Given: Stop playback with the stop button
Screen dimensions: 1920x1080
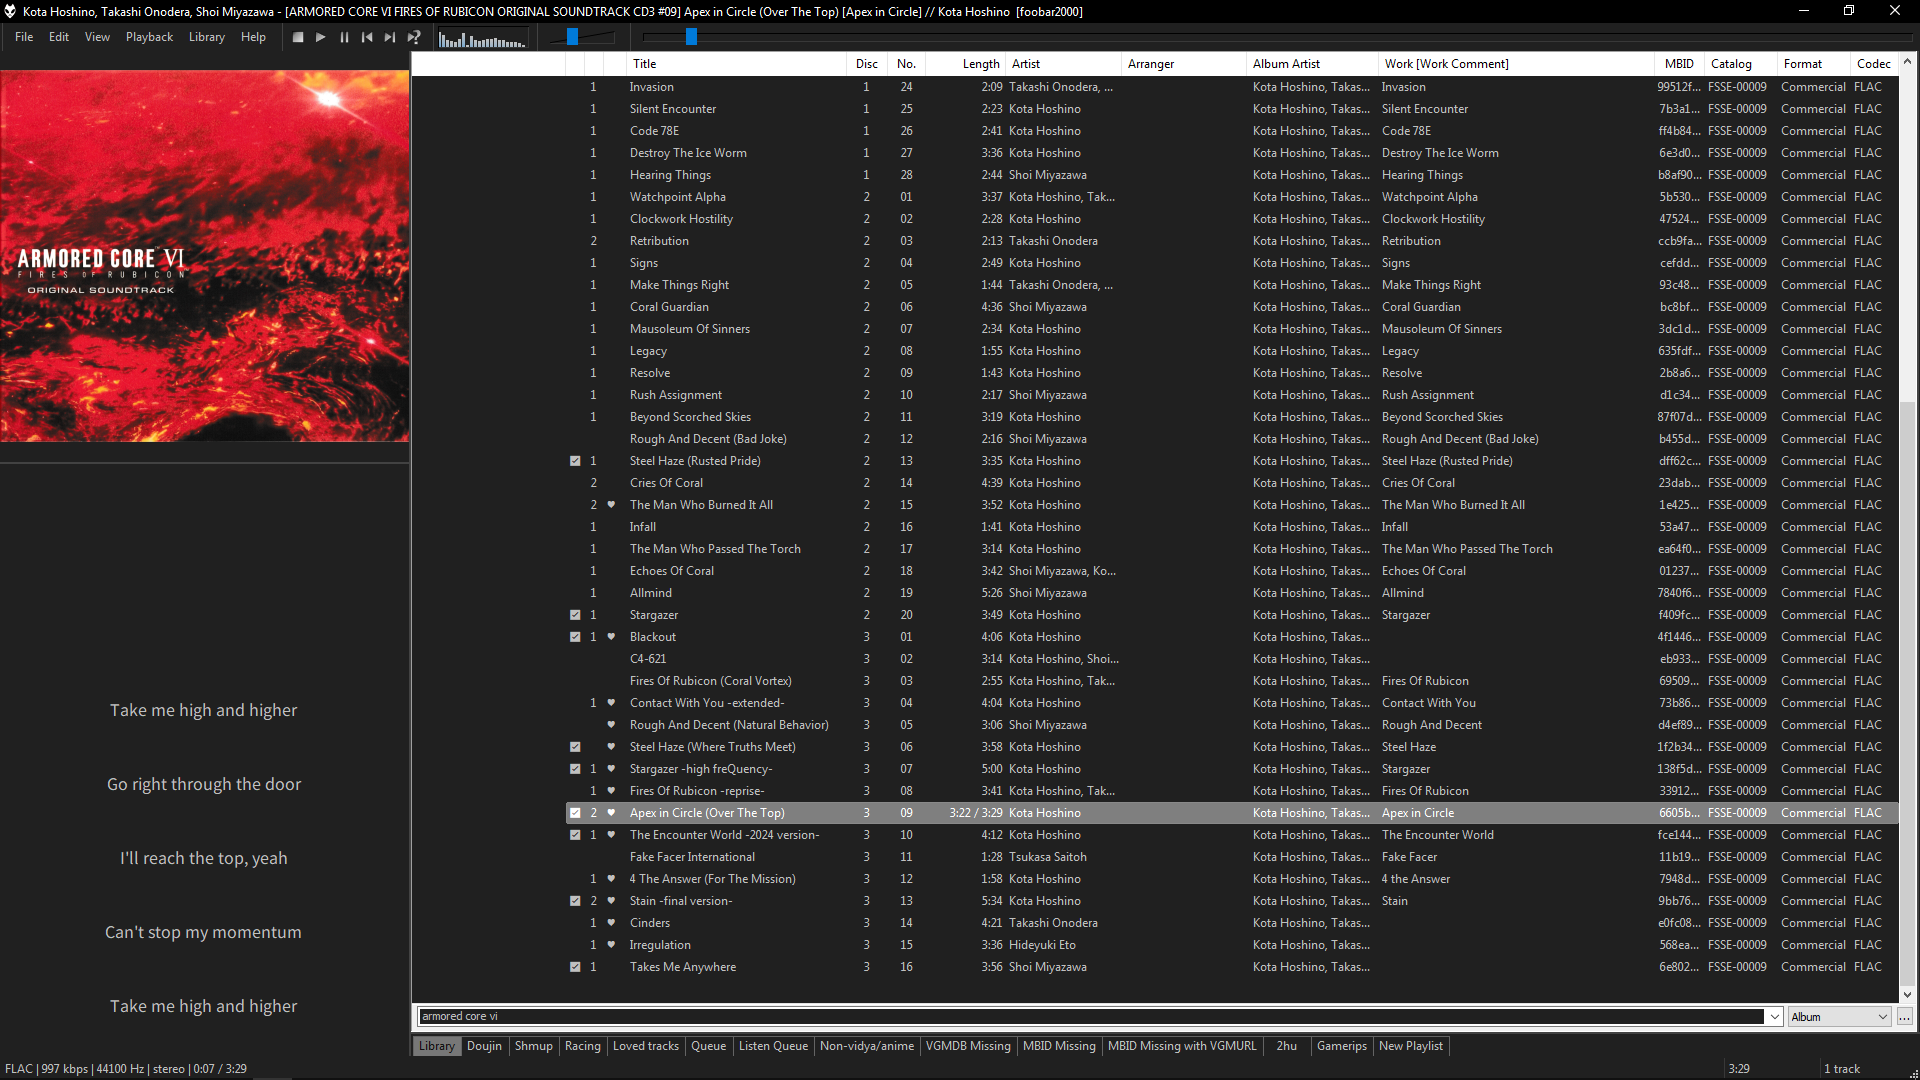Looking at the screenshot, I should pyautogui.click(x=297, y=37).
